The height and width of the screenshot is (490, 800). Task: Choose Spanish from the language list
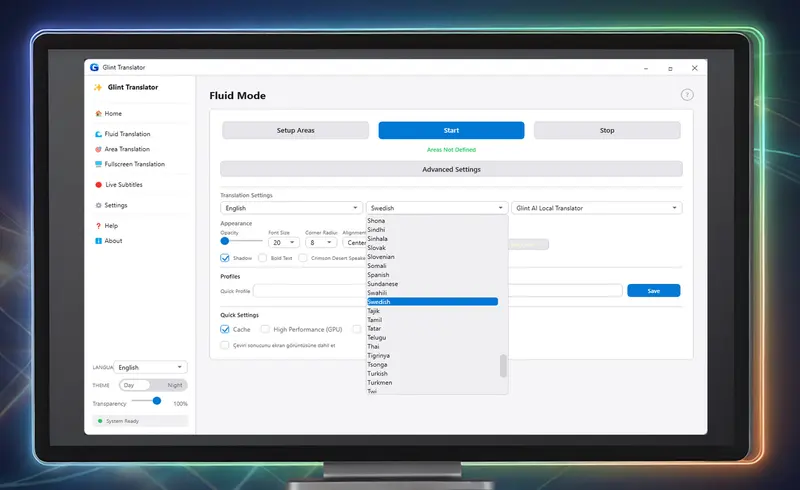click(x=379, y=275)
